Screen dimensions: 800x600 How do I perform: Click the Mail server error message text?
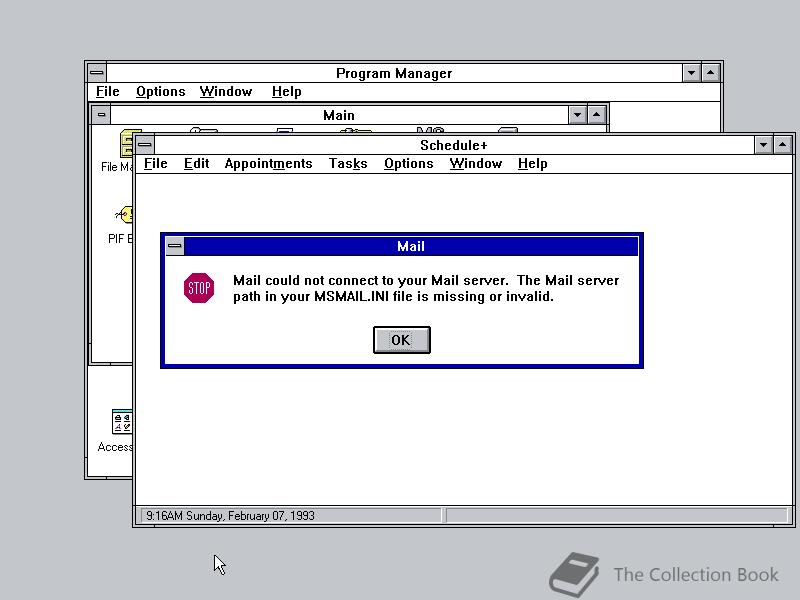pos(426,288)
